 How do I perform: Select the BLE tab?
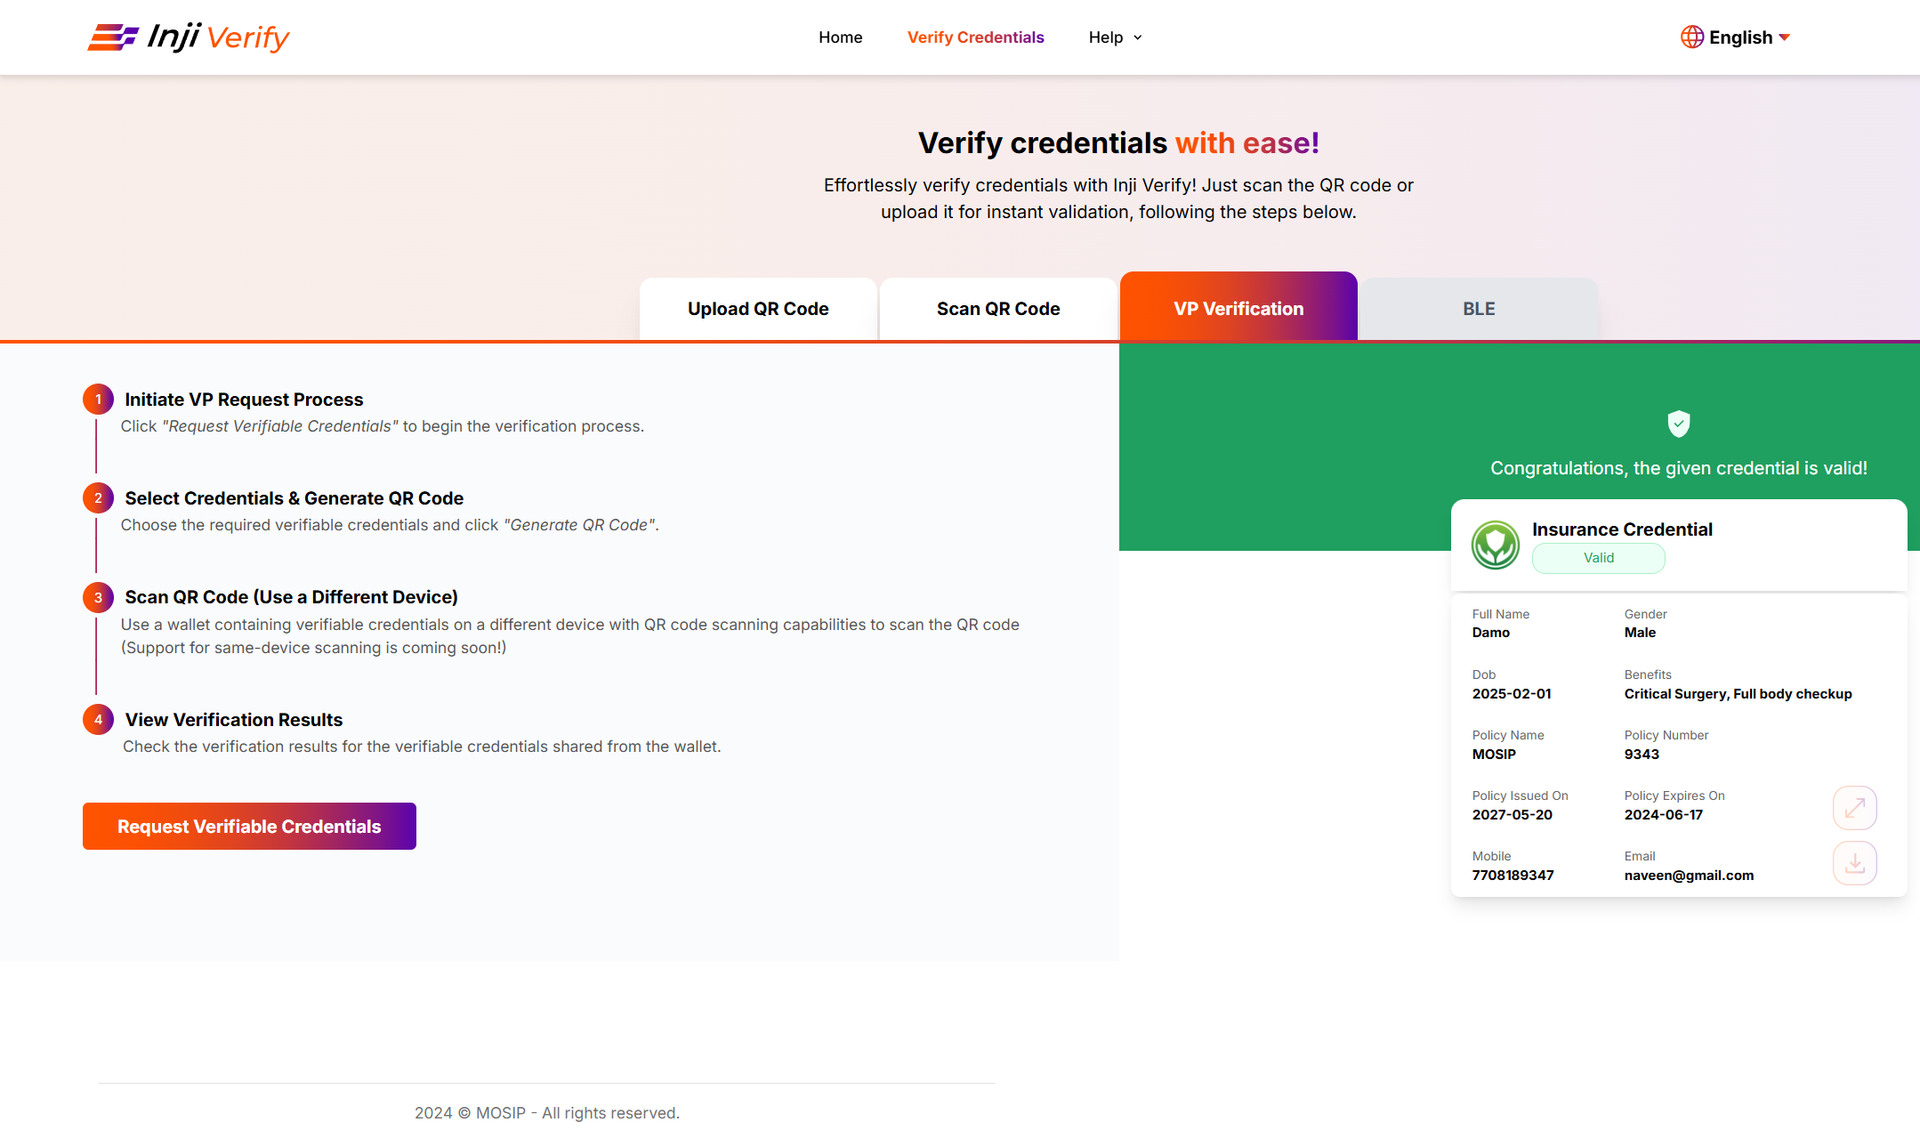click(1478, 309)
